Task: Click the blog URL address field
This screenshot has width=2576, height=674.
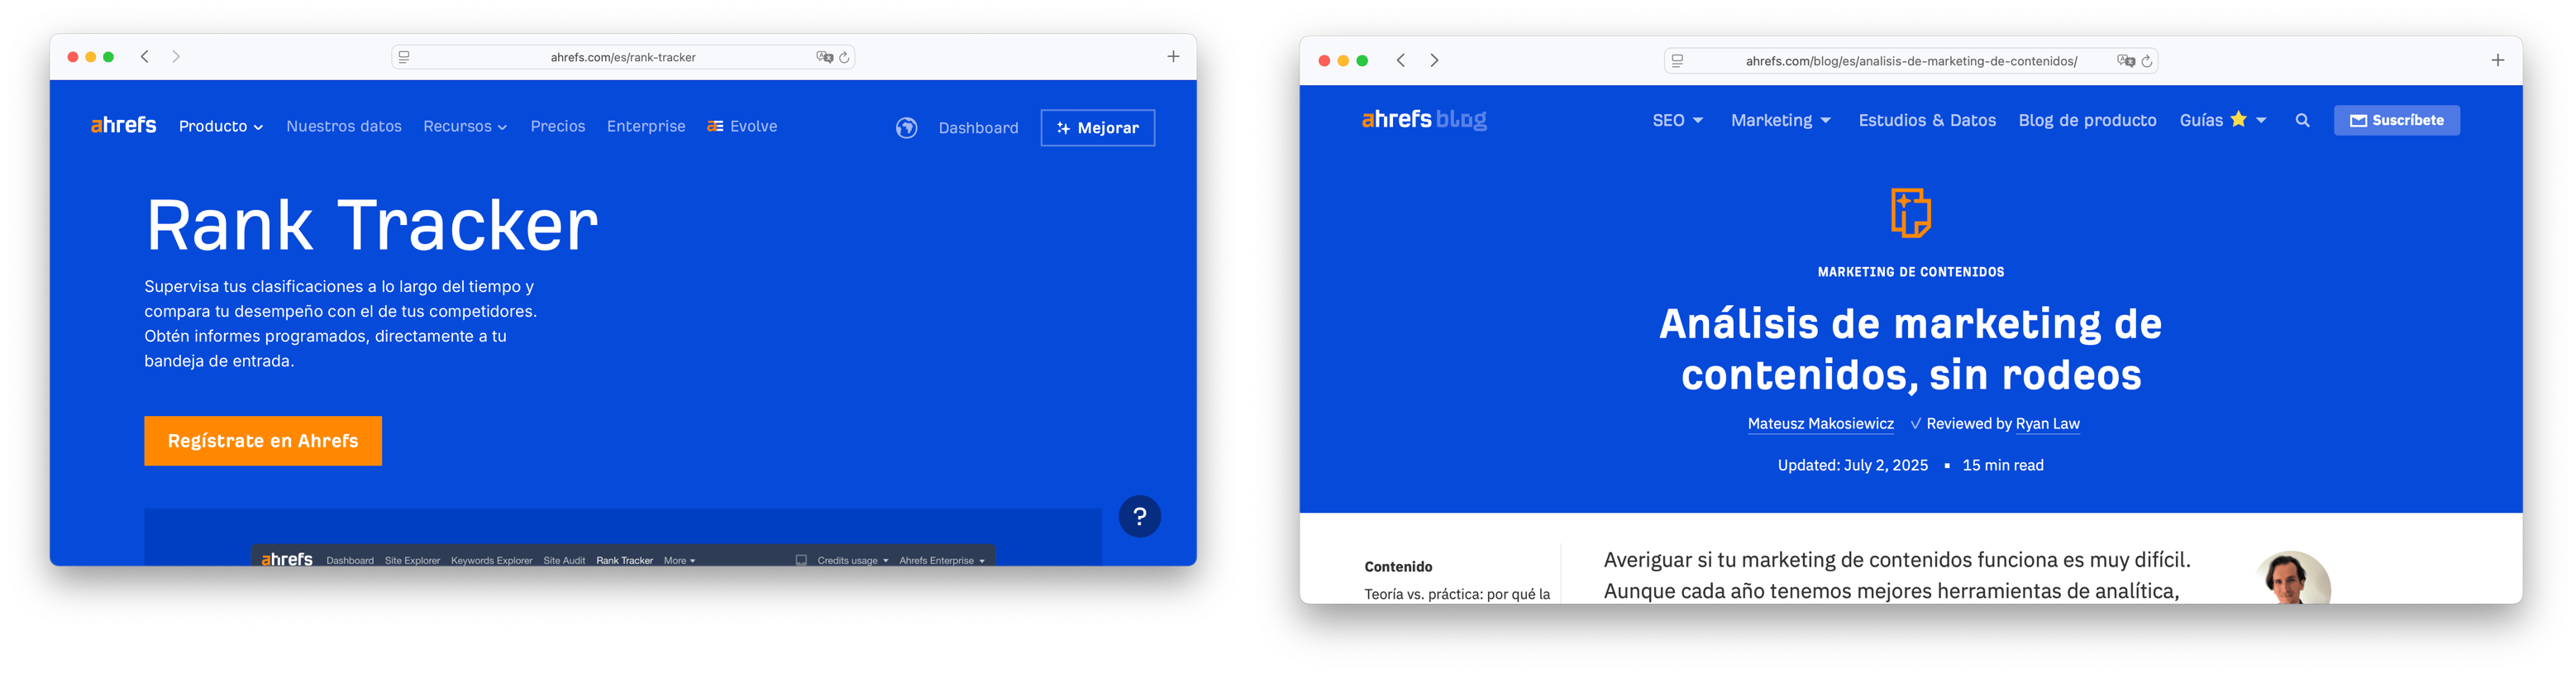Action: coord(1911,61)
